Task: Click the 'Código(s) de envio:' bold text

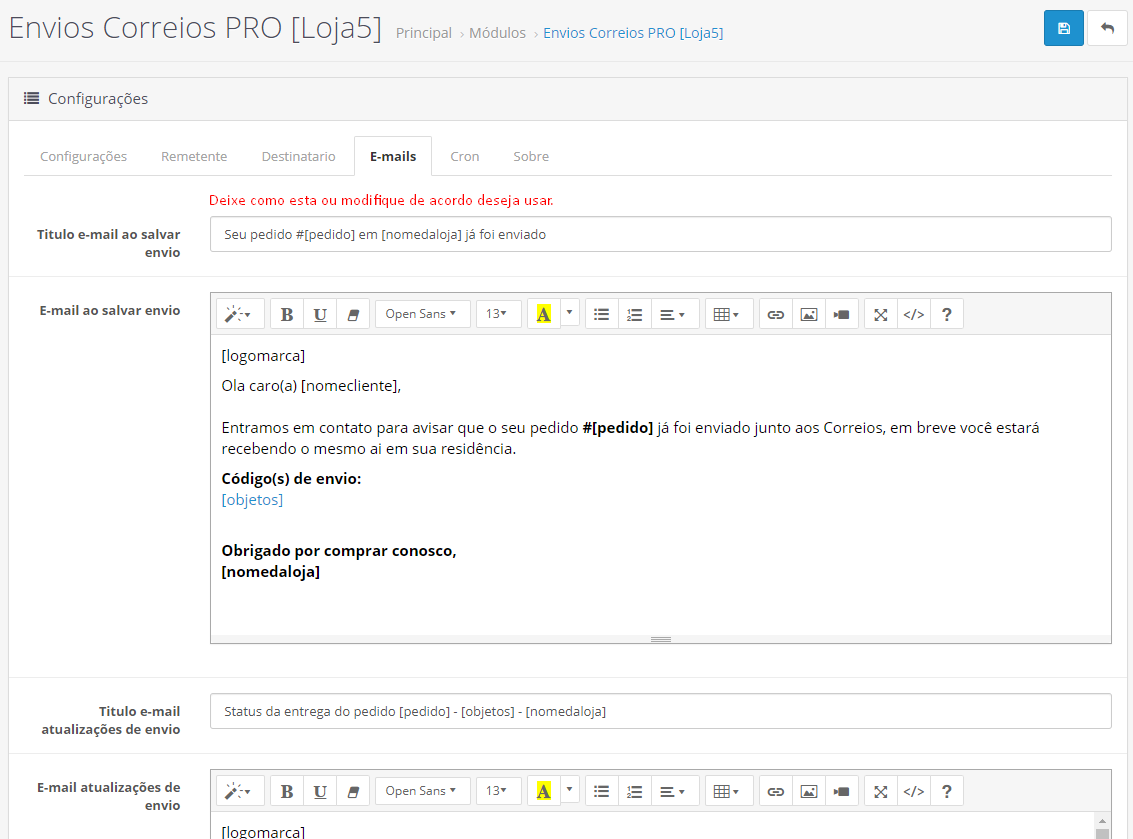Action: coord(291,478)
